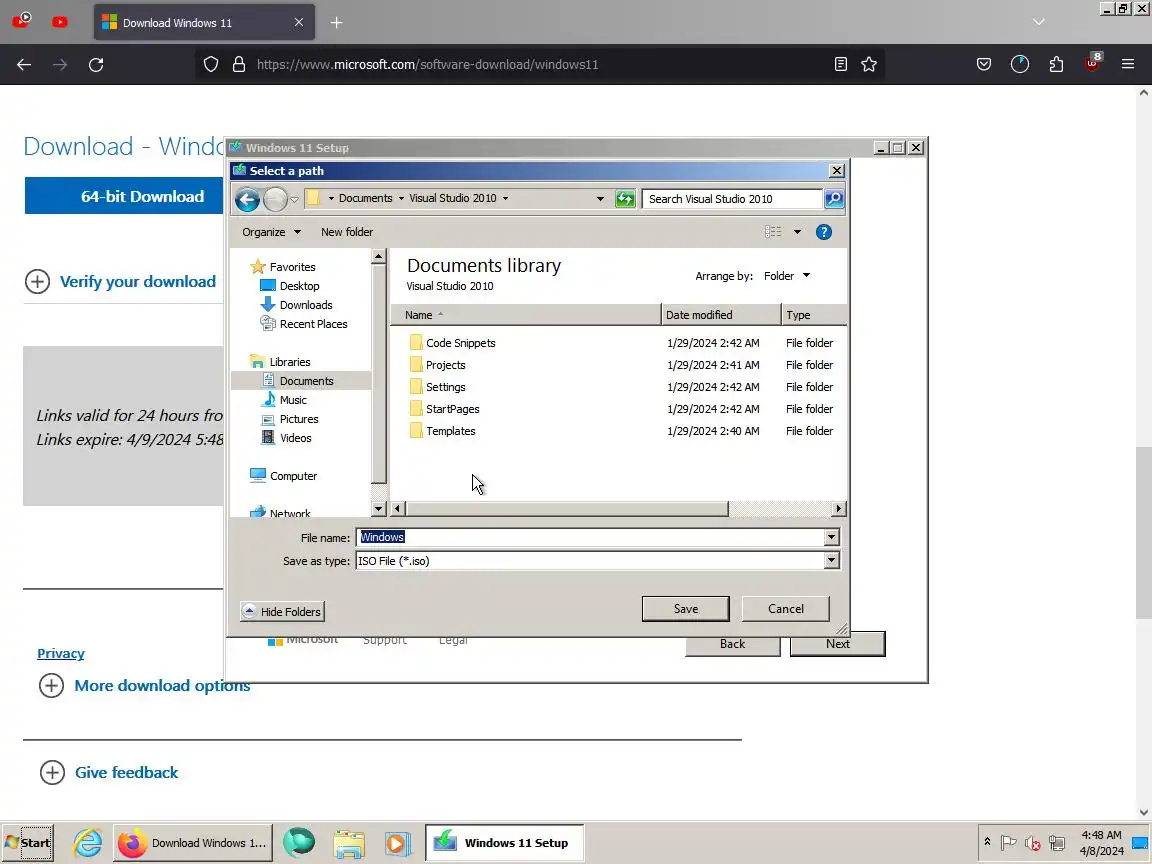Click the Search Visual Studio 2010 box

point(732,199)
